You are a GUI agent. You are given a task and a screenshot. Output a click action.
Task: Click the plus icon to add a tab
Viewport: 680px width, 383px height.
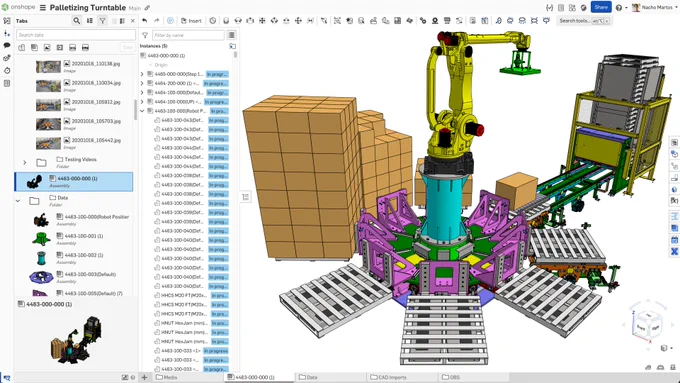pyautogui.click(x=144, y=377)
